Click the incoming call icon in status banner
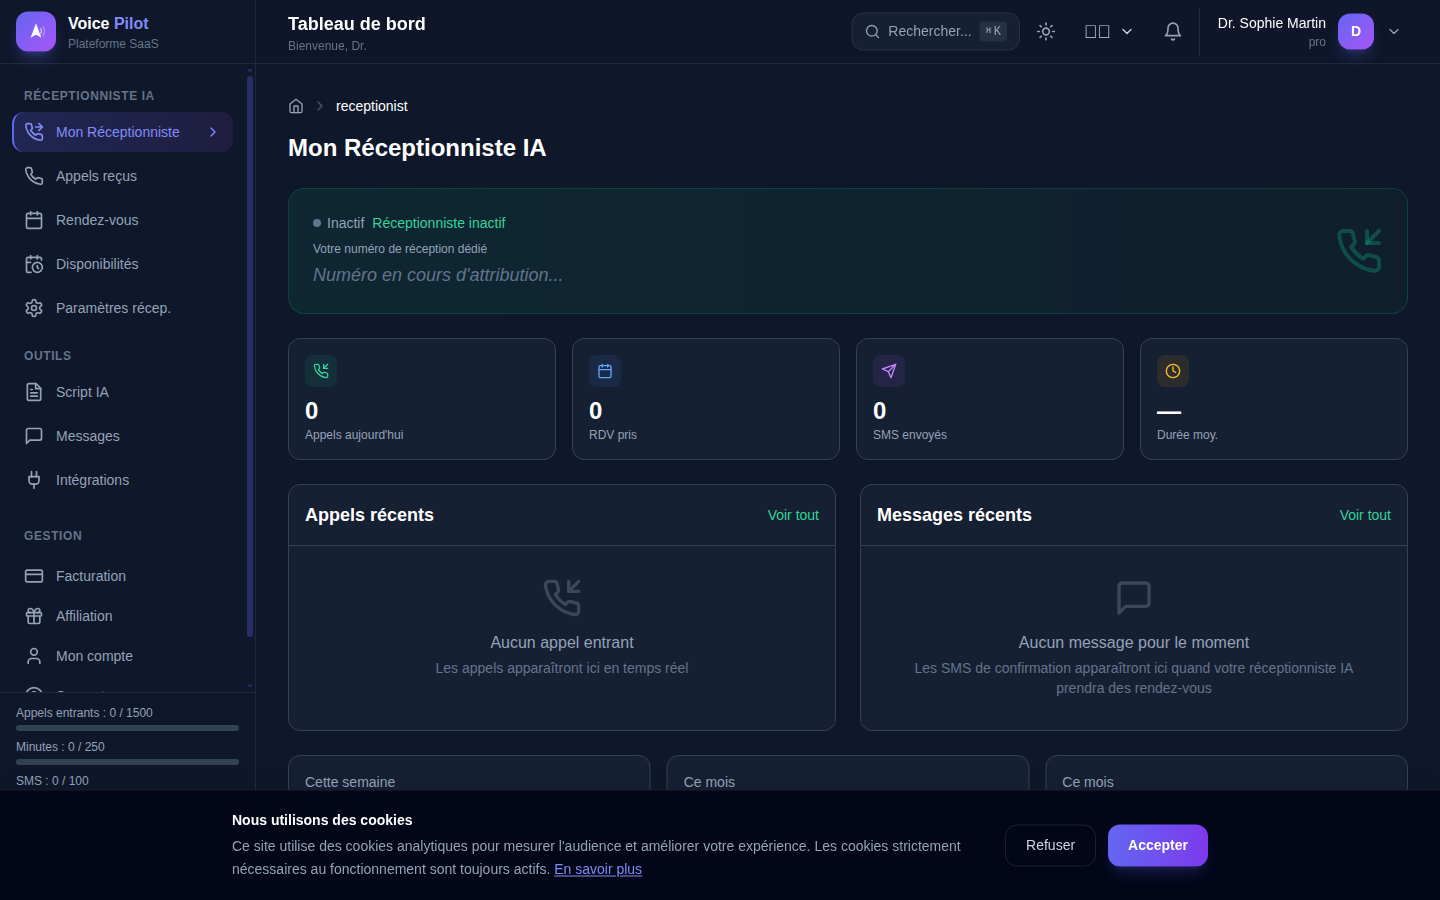1440x900 pixels. (1360, 250)
